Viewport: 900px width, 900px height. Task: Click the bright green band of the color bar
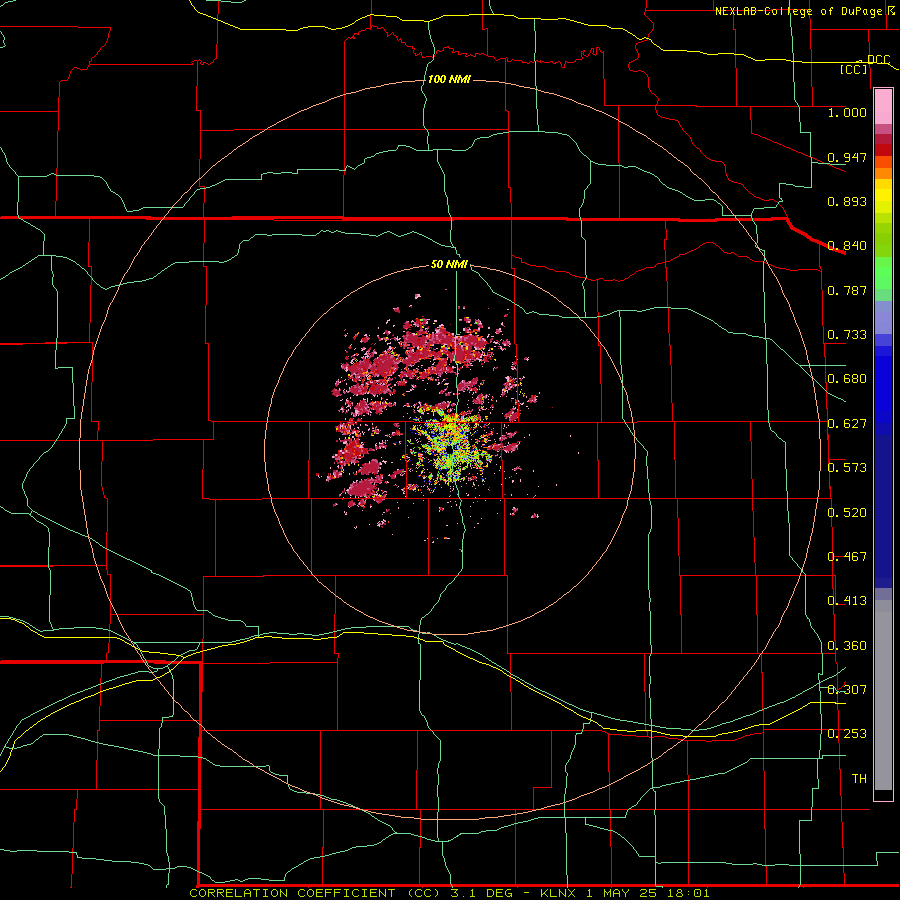tap(883, 273)
